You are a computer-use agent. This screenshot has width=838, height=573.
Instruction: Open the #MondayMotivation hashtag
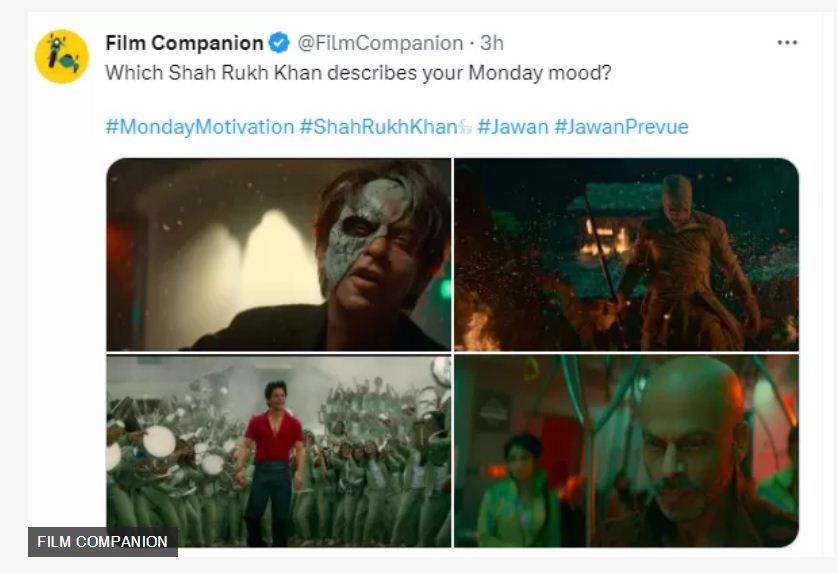pos(199,127)
